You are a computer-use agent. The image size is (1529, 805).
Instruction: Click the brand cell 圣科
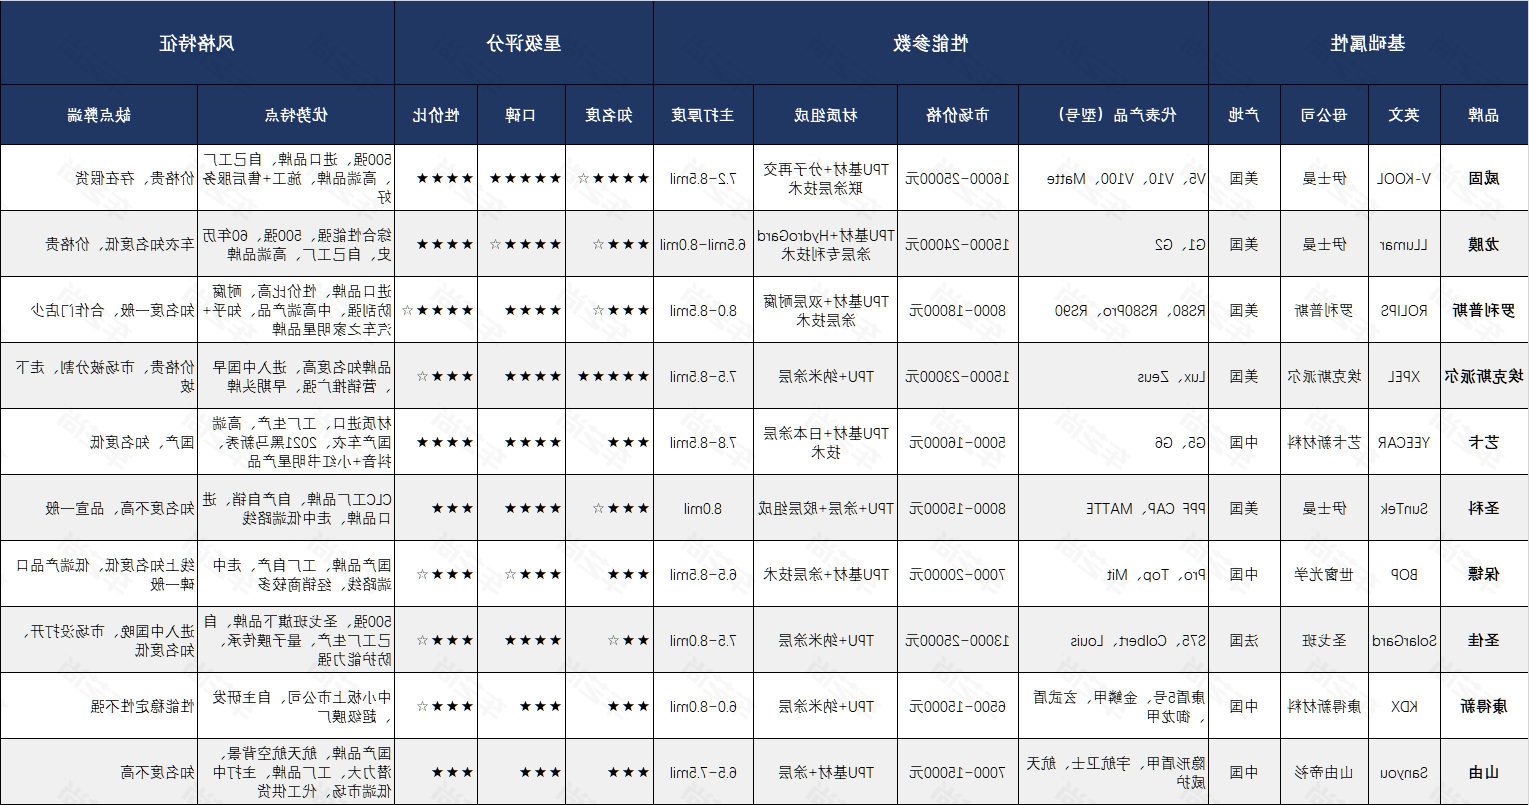point(1484,508)
